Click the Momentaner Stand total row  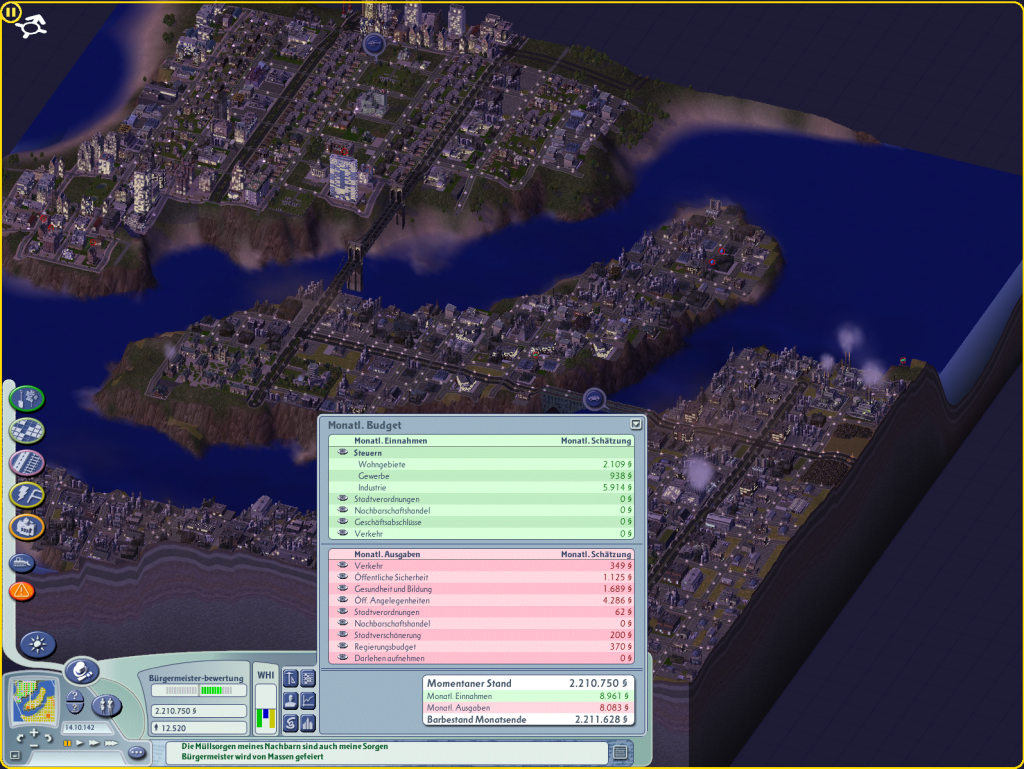[x=528, y=683]
